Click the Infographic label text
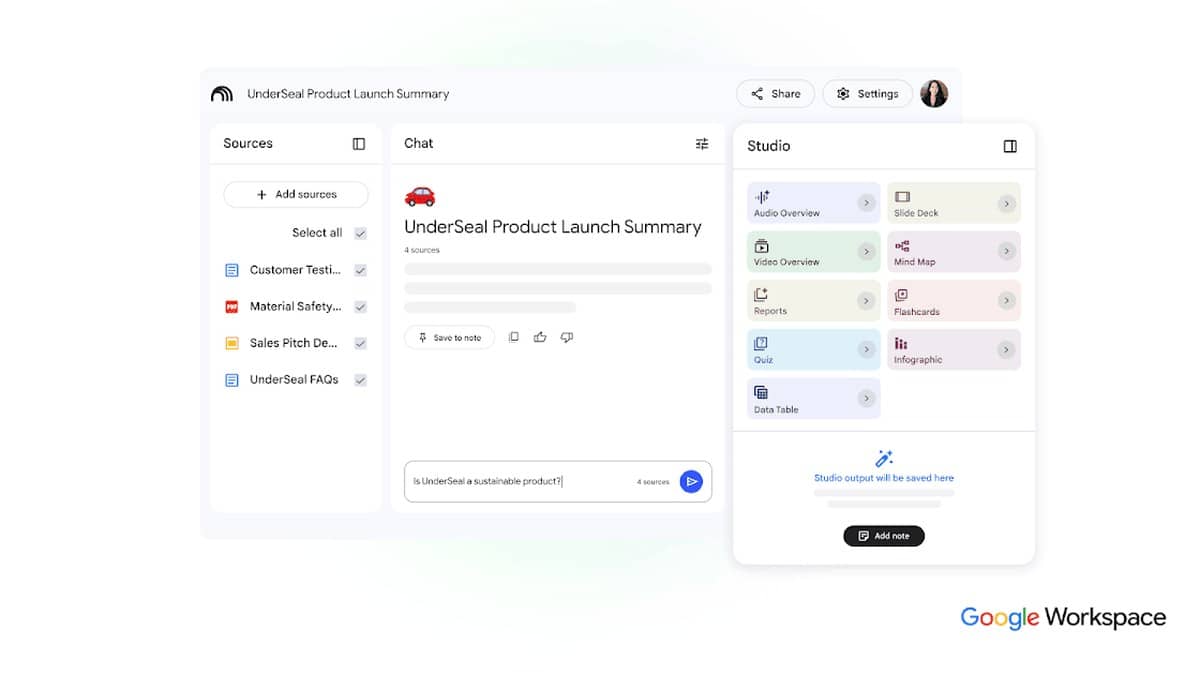This screenshot has height=675, width=1200. click(x=918, y=360)
